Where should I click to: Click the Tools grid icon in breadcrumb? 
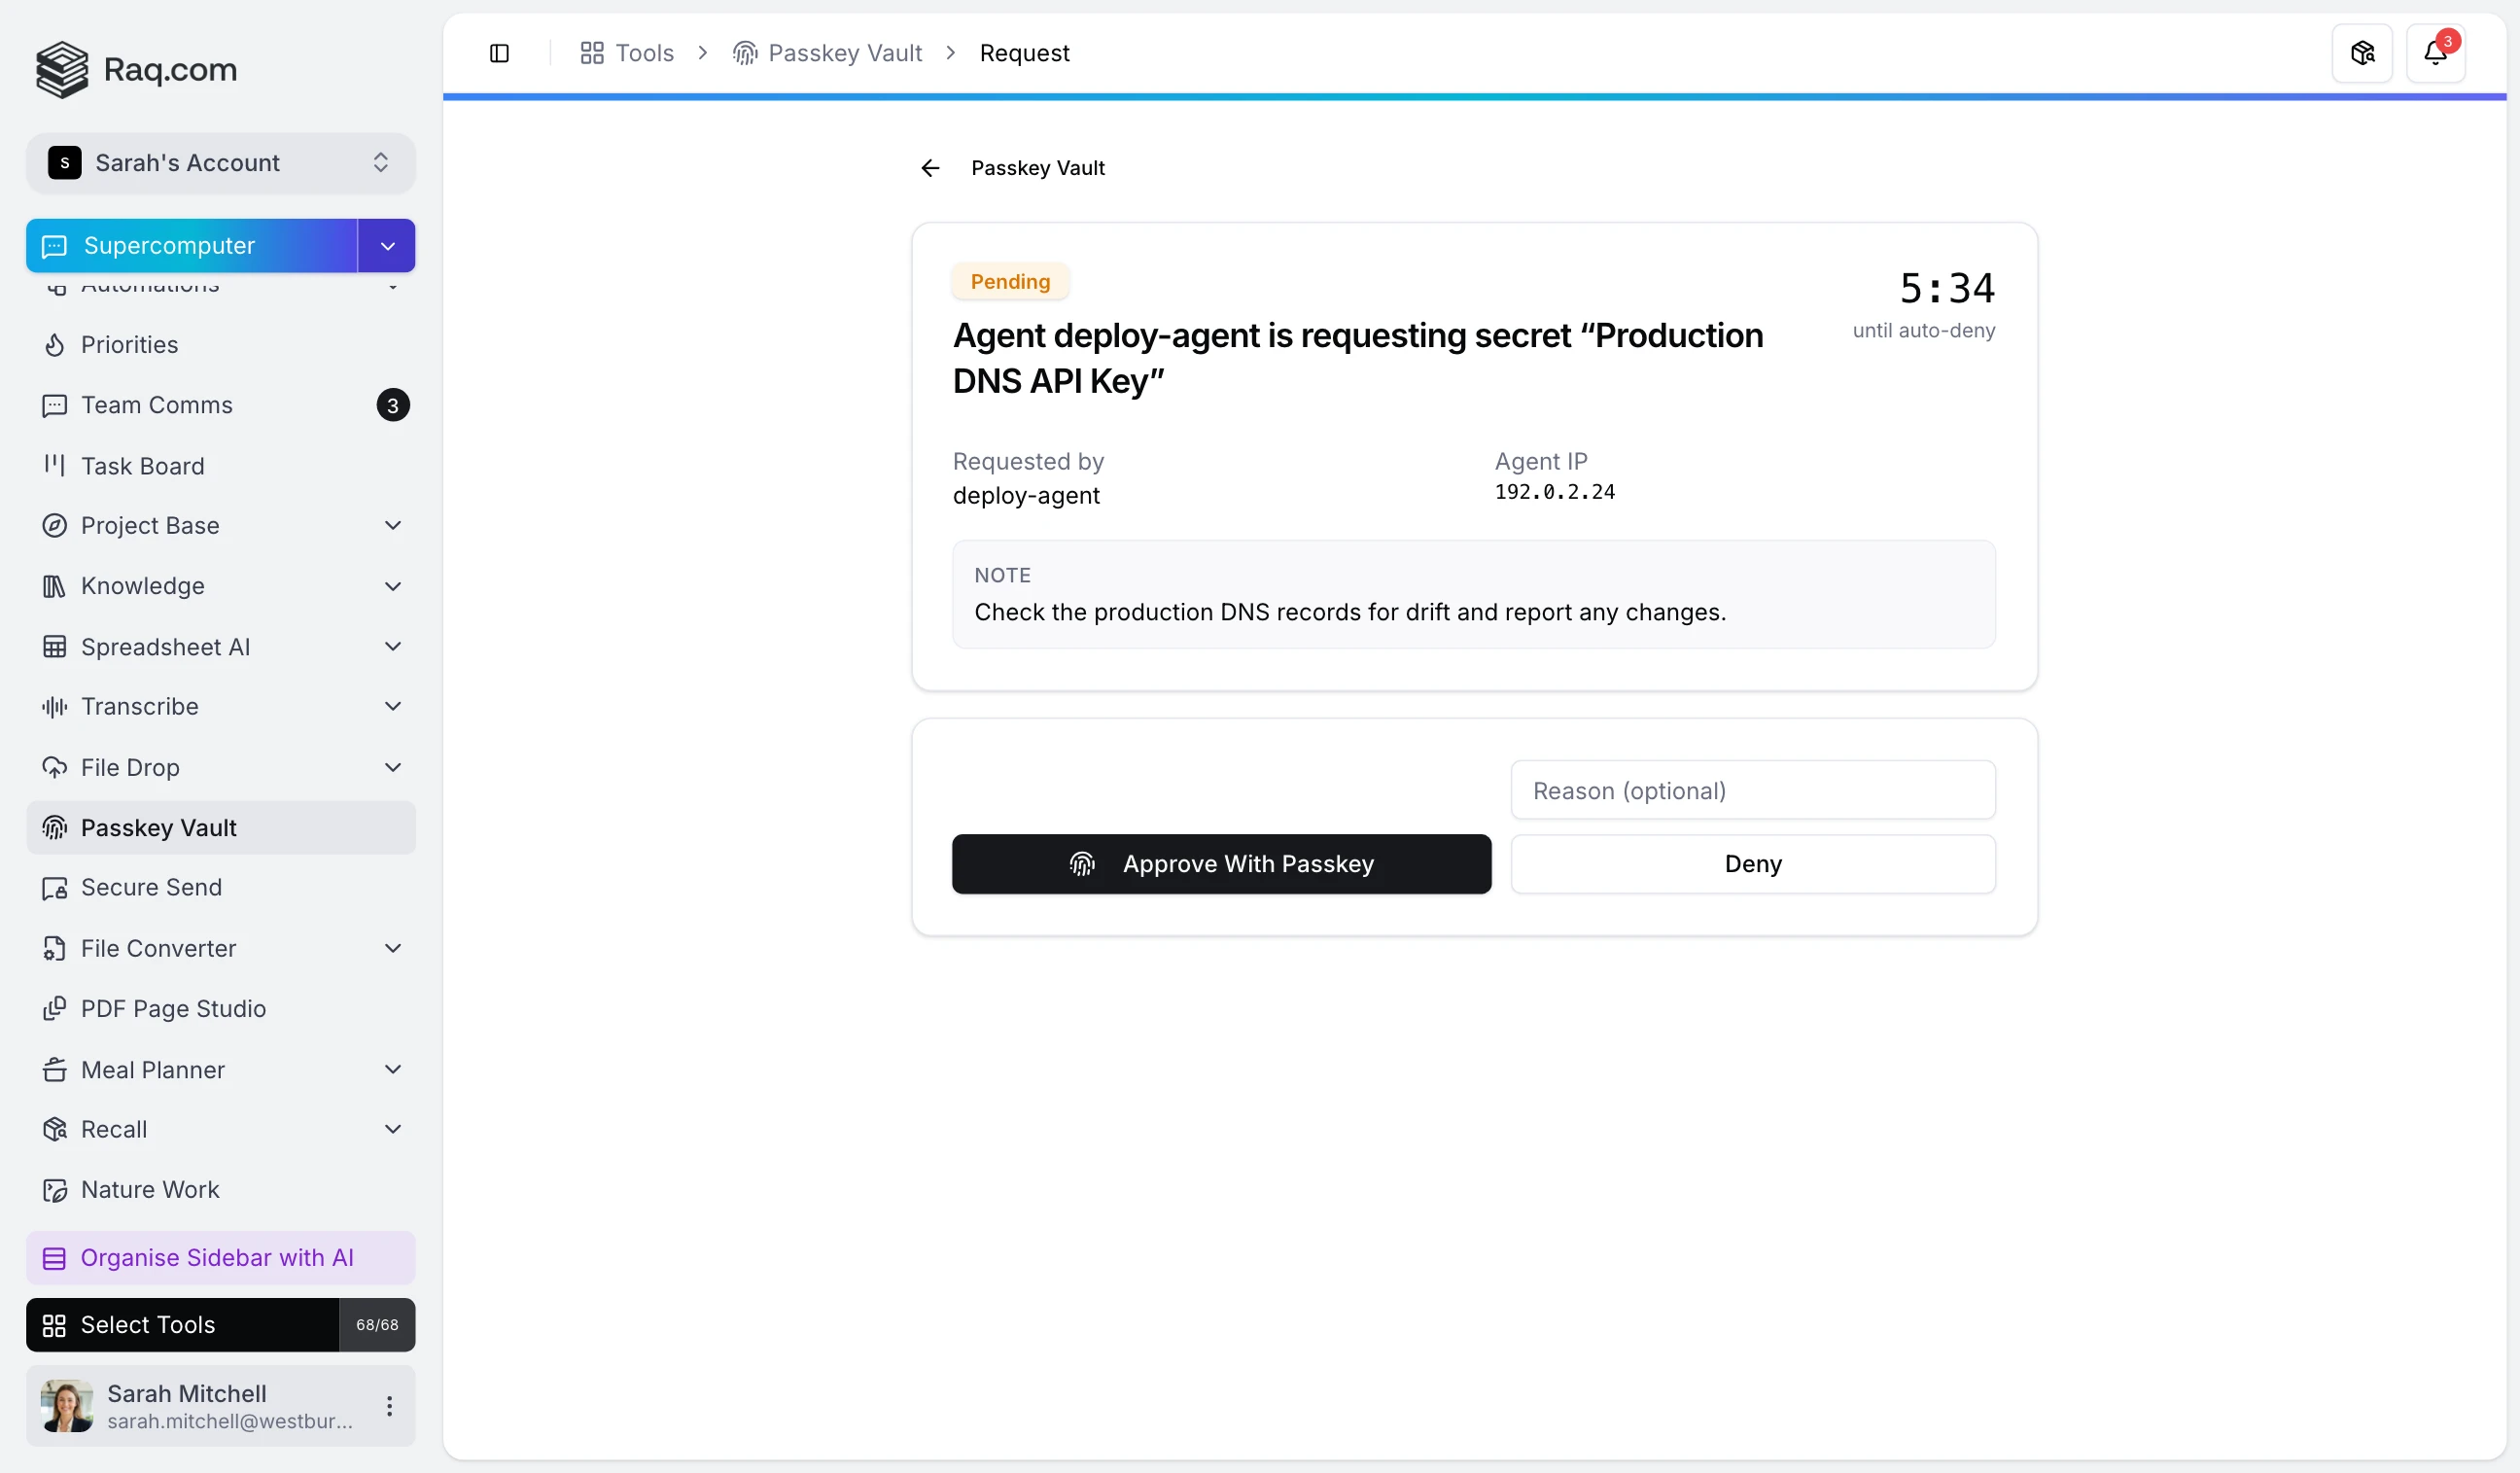click(592, 53)
